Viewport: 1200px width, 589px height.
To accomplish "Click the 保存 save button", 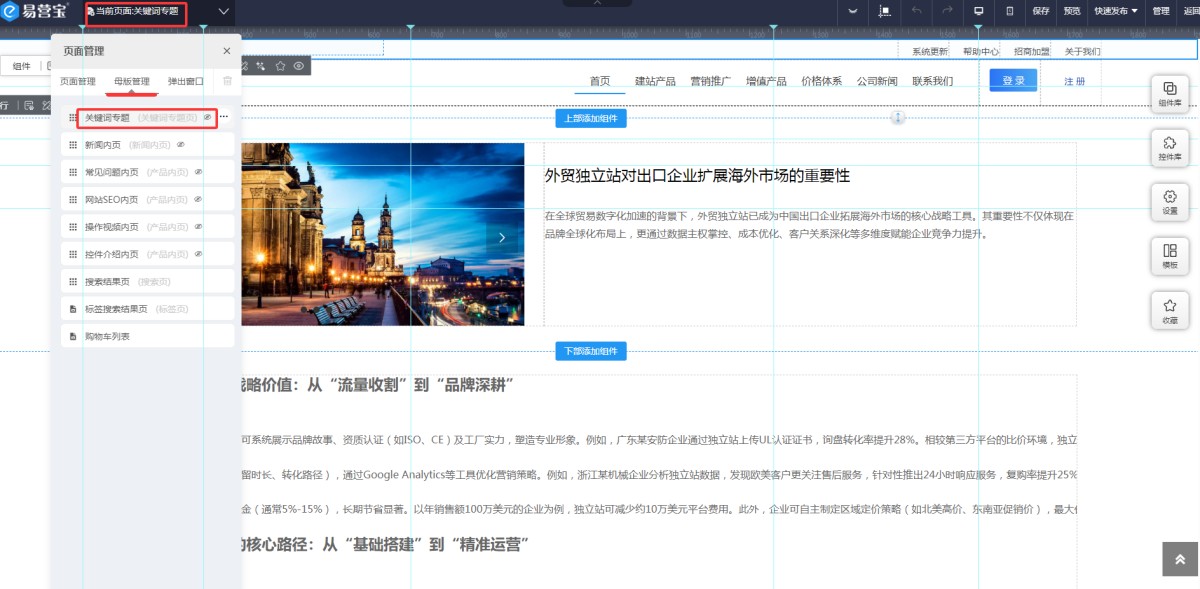I will [x=1040, y=11].
